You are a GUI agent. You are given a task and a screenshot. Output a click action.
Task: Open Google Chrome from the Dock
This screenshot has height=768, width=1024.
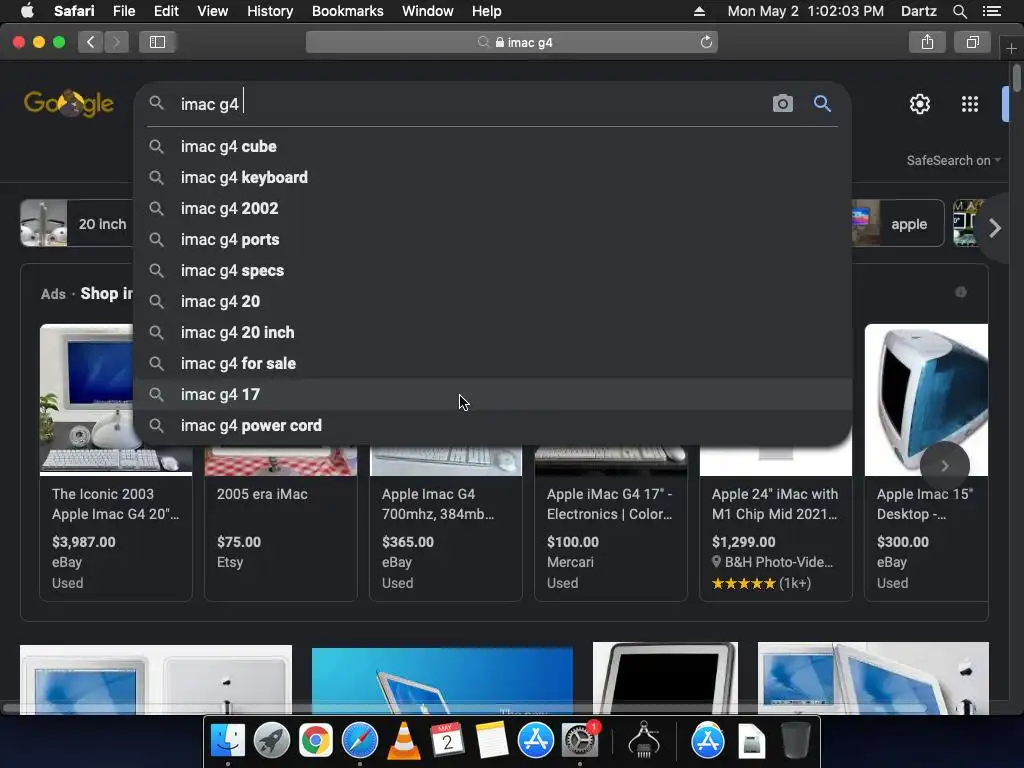[x=315, y=741]
